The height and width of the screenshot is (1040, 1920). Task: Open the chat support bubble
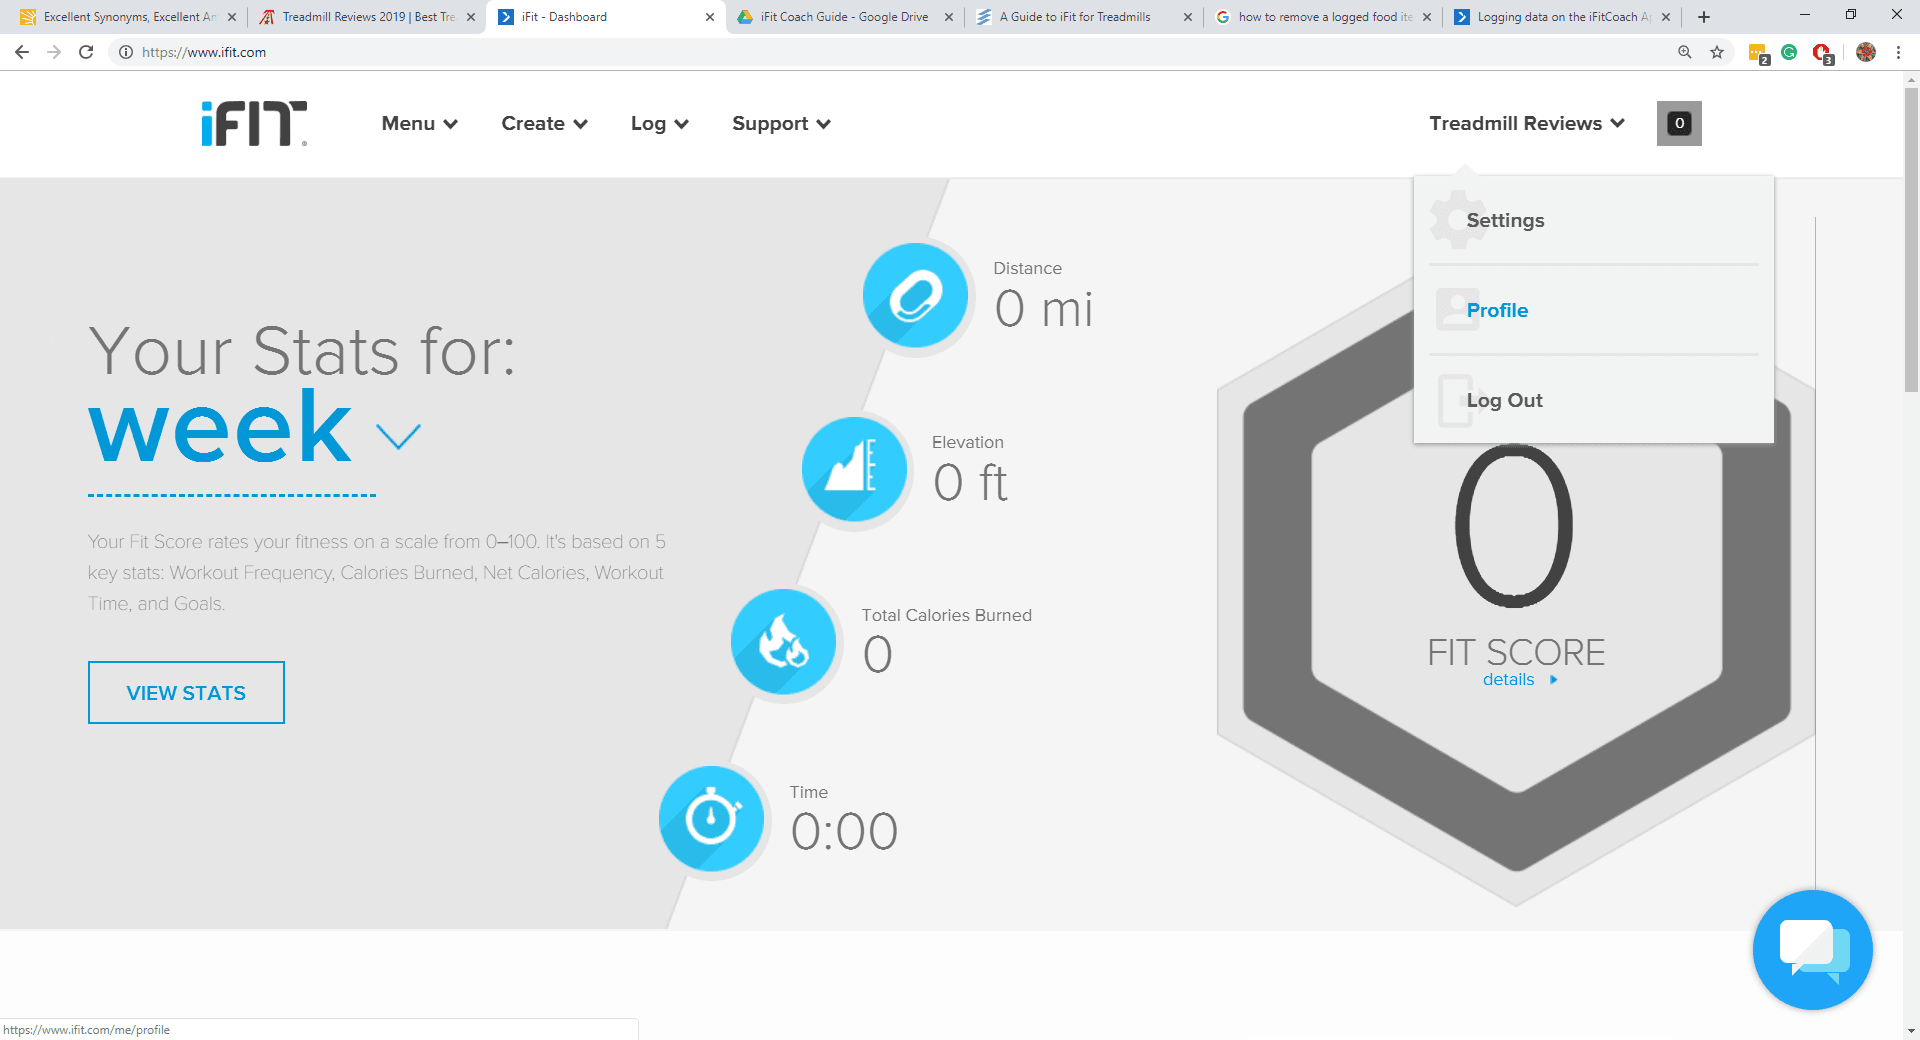[x=1812, y=949]
